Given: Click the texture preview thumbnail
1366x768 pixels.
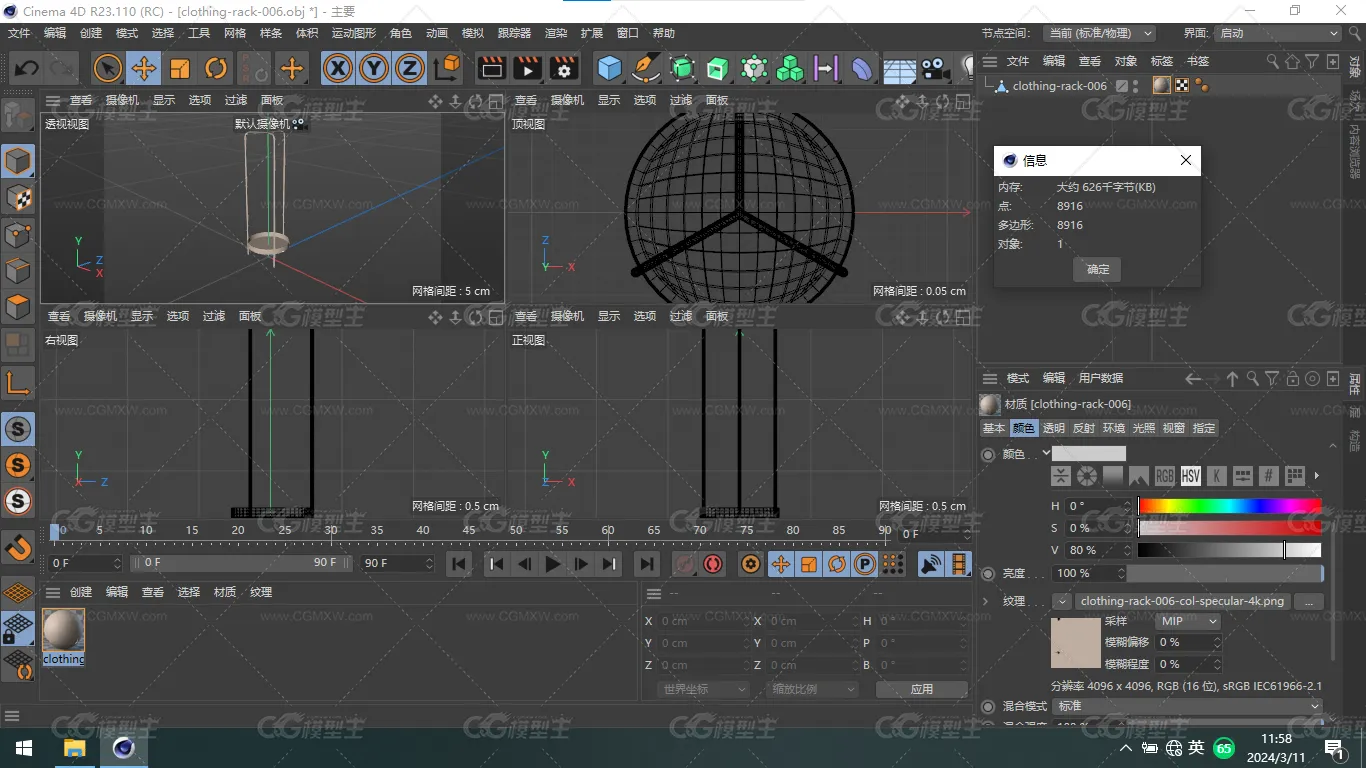Looking at the screenshot, I should (x=1076, y=642).
